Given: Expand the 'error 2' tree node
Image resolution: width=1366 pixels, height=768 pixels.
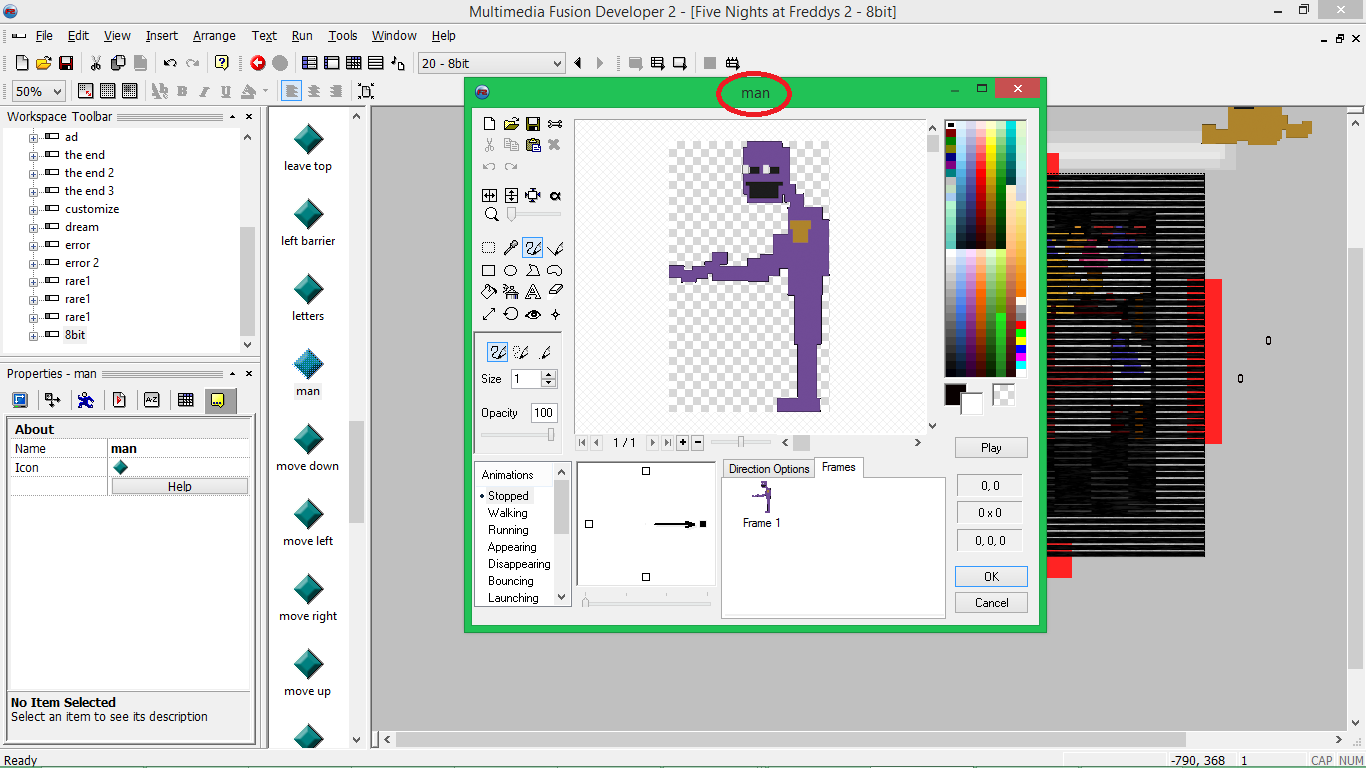Looking at the screenshot, I should 33,263.
